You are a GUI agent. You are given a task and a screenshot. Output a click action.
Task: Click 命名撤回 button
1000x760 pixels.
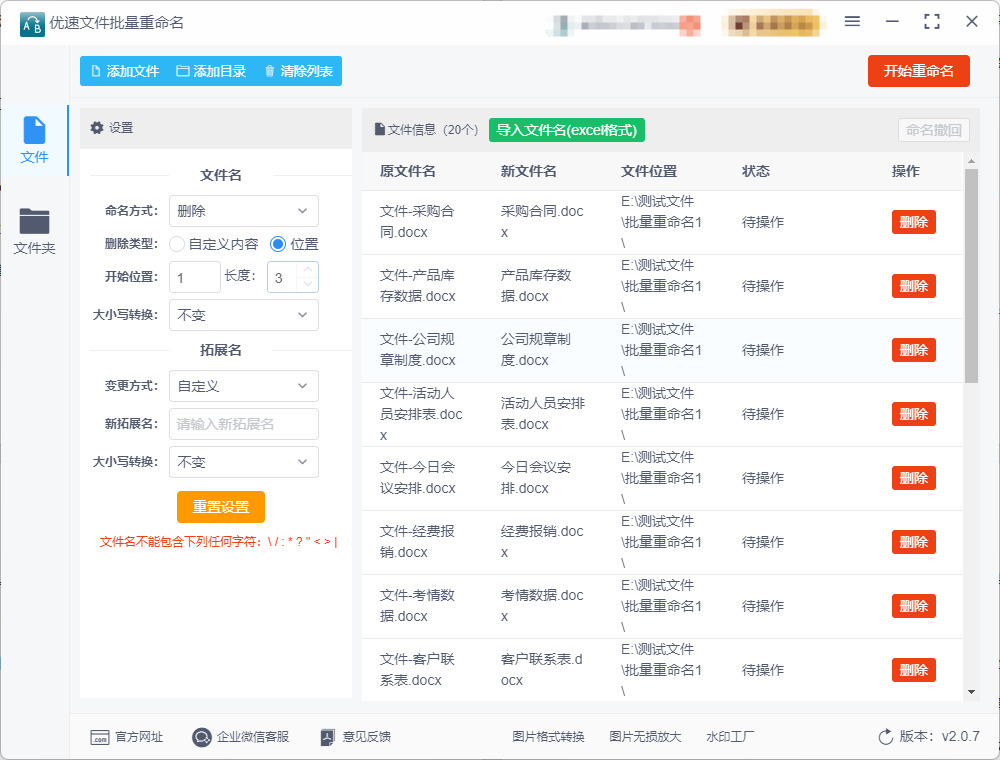934,130
